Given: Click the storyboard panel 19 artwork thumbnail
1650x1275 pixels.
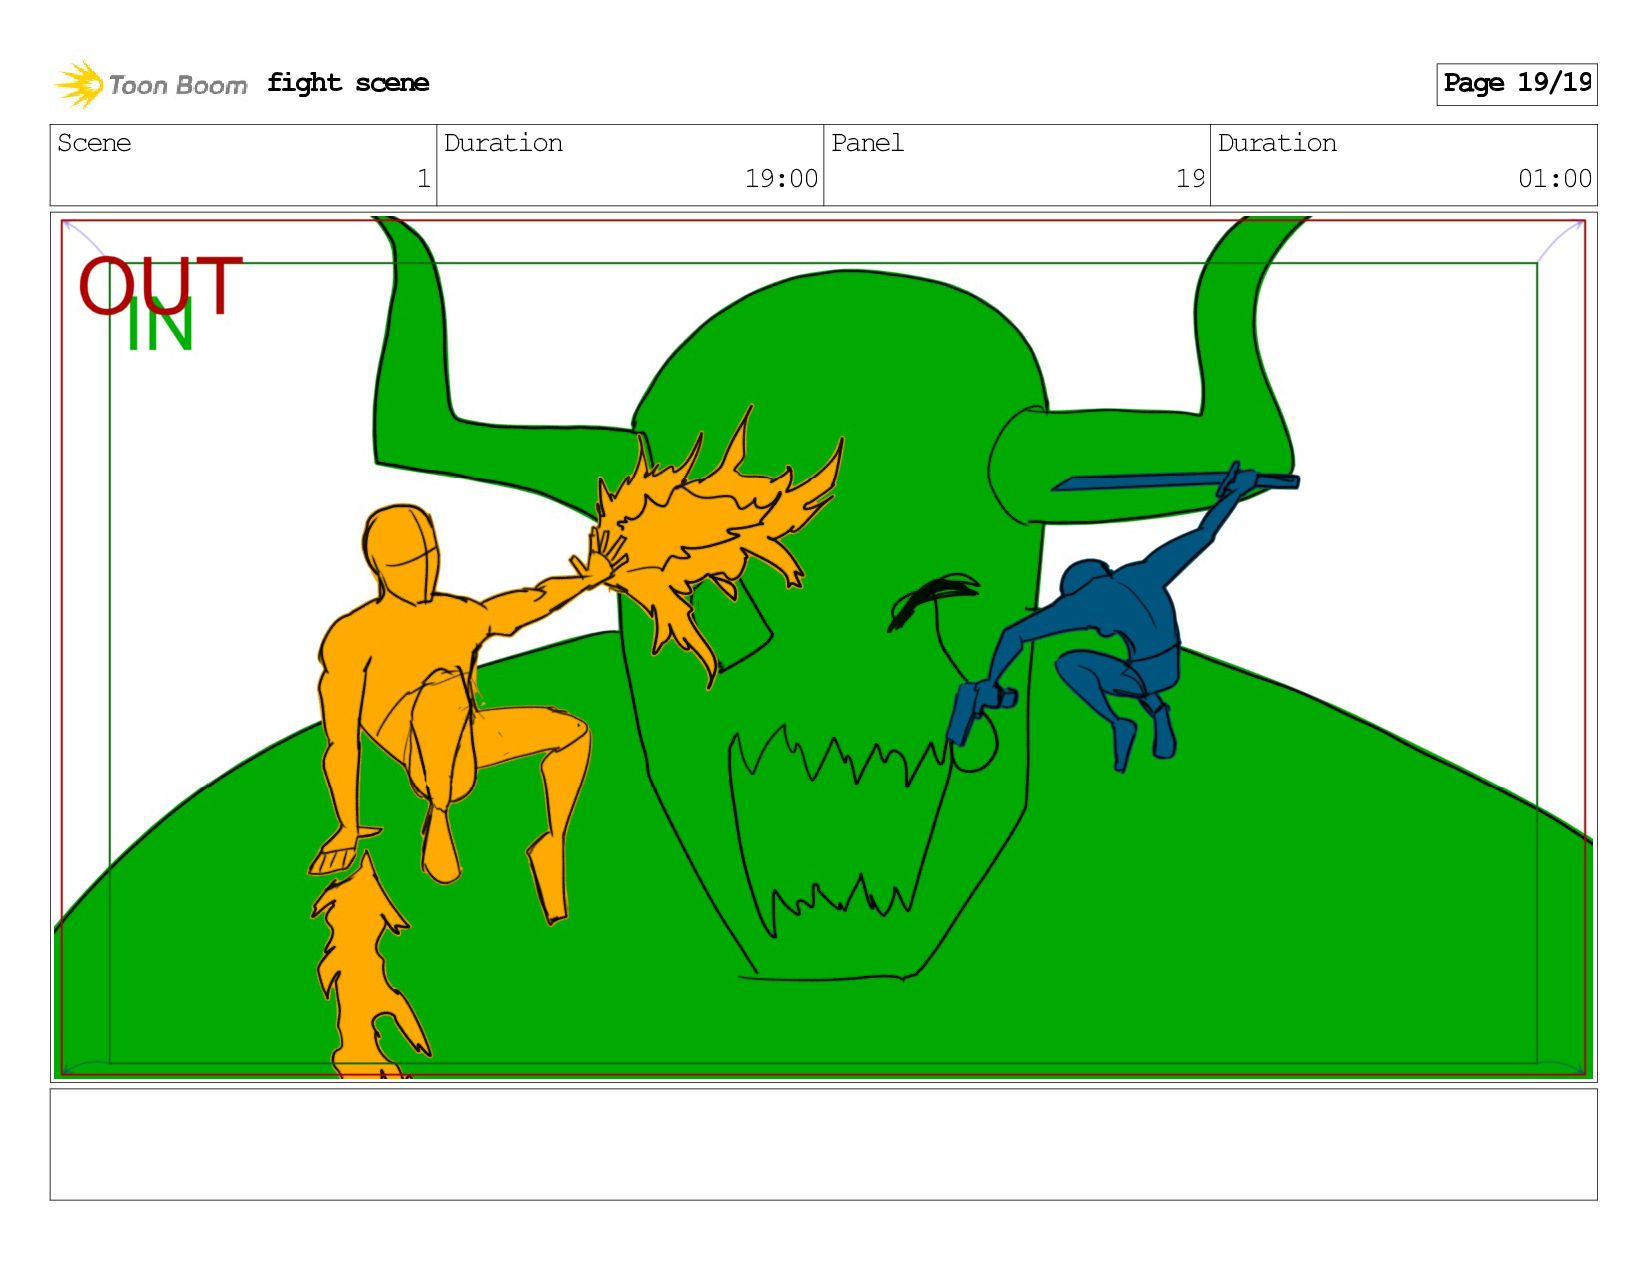Looking at the screenshot, I should (x=823, y=647).
